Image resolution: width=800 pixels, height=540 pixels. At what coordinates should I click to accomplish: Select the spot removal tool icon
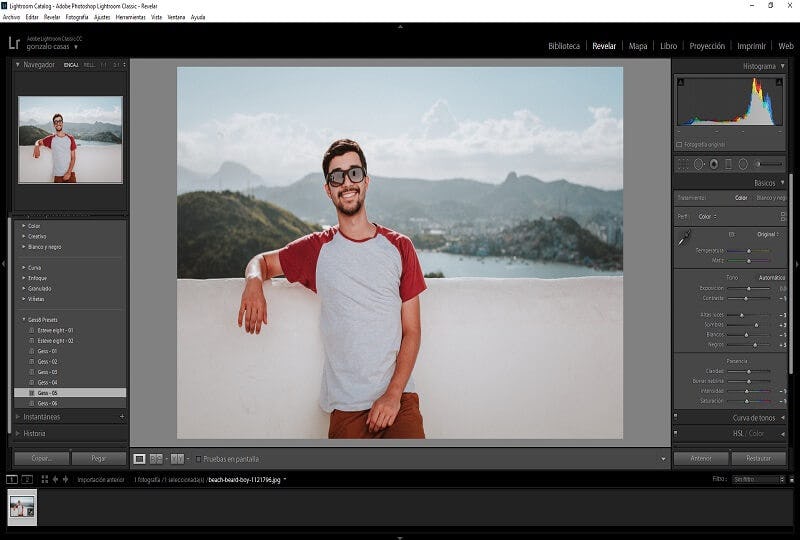(x=699, y=164)
